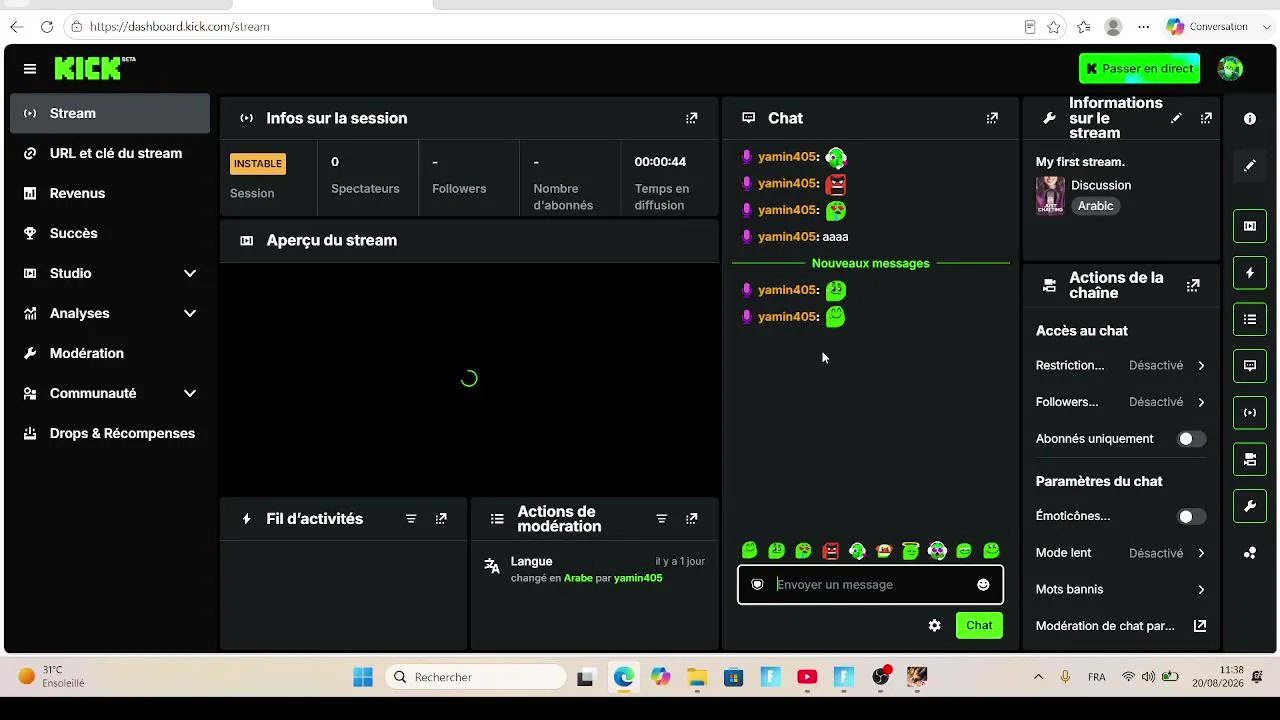Open the Modération page
1280x720 pixels.
(110, 354)
